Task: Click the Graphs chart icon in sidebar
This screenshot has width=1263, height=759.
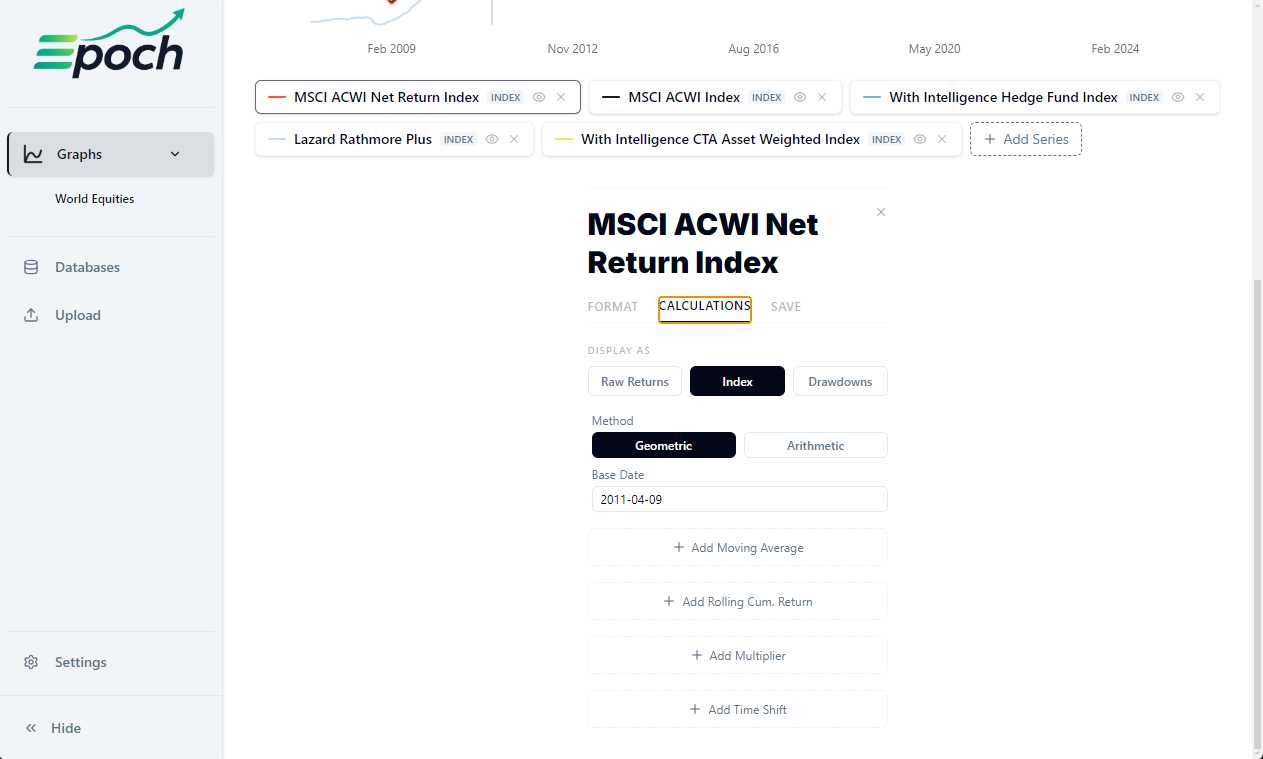Action: [x=33, y=154]
